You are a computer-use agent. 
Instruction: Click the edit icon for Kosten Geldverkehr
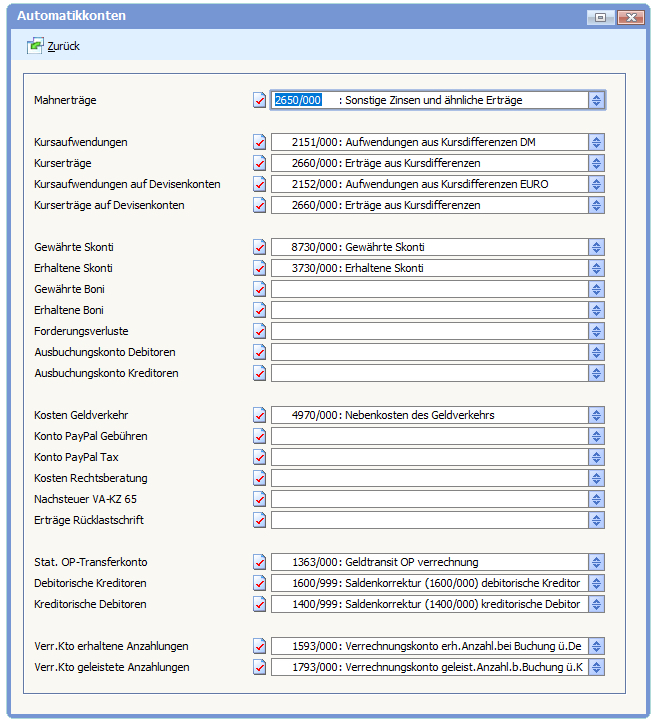click(x=260, y=415)
